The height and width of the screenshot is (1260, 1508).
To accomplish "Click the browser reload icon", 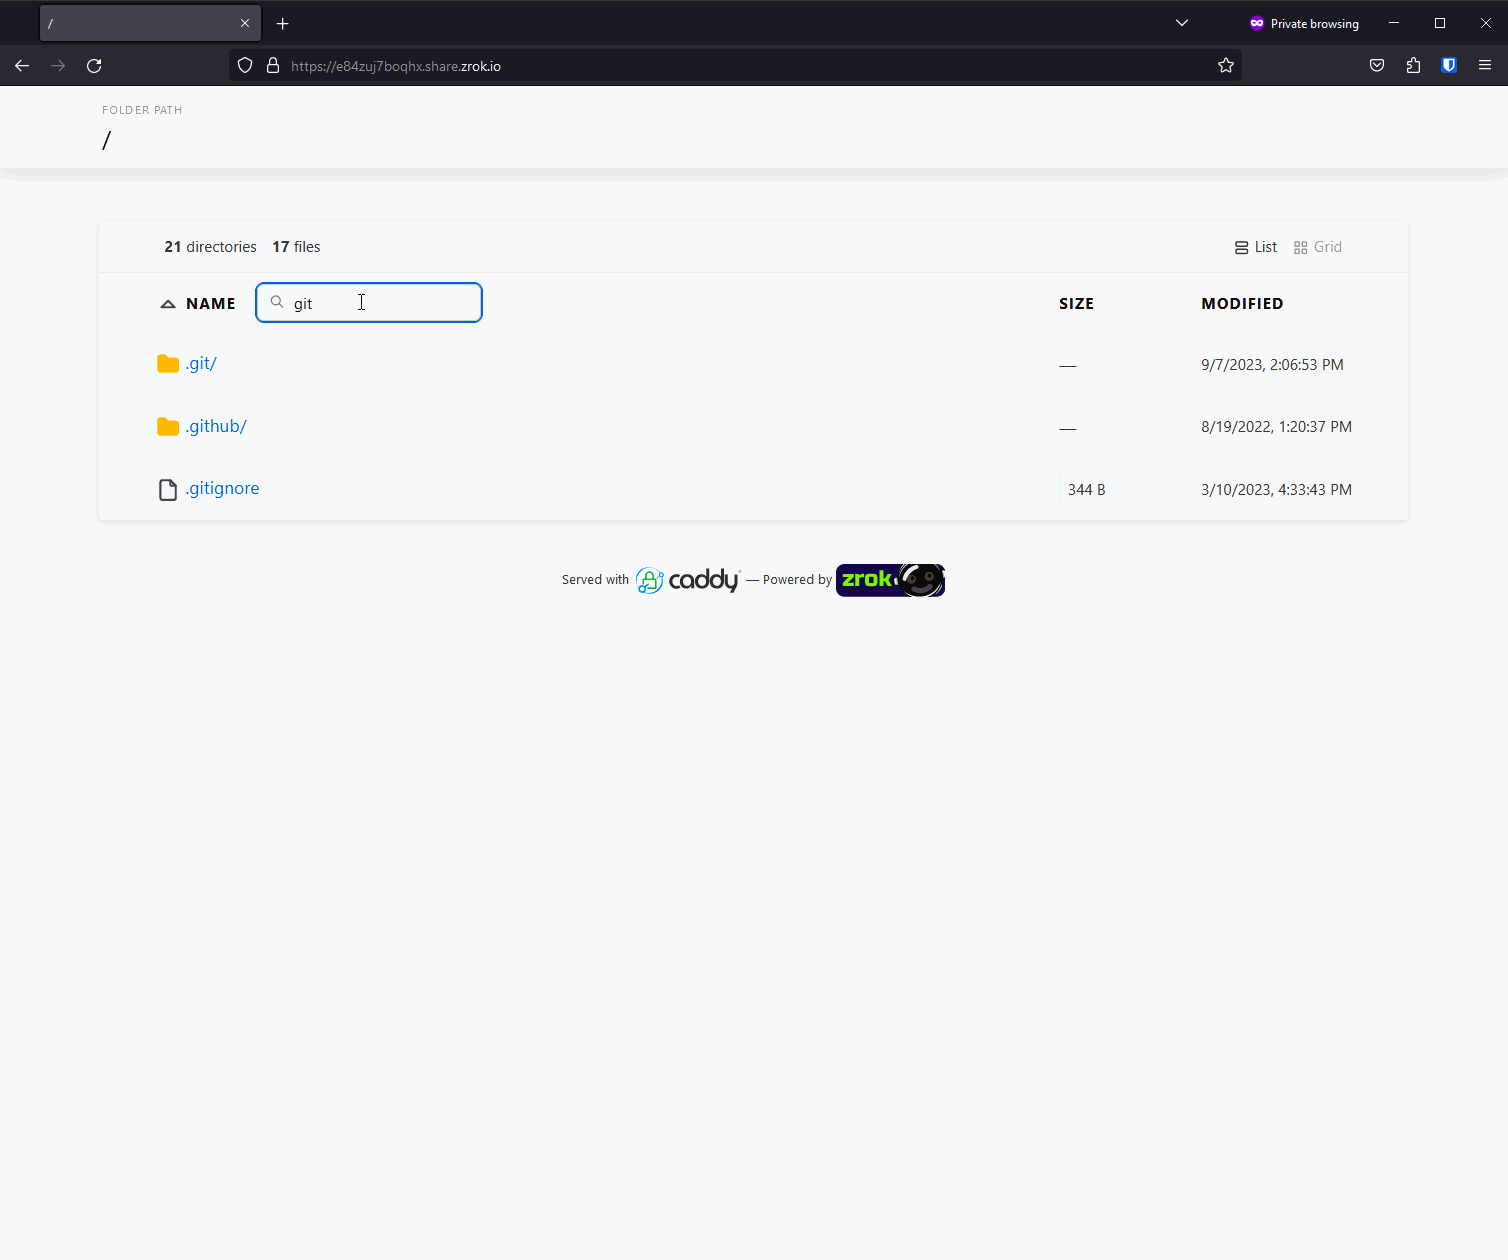I will tap(94, 66).
